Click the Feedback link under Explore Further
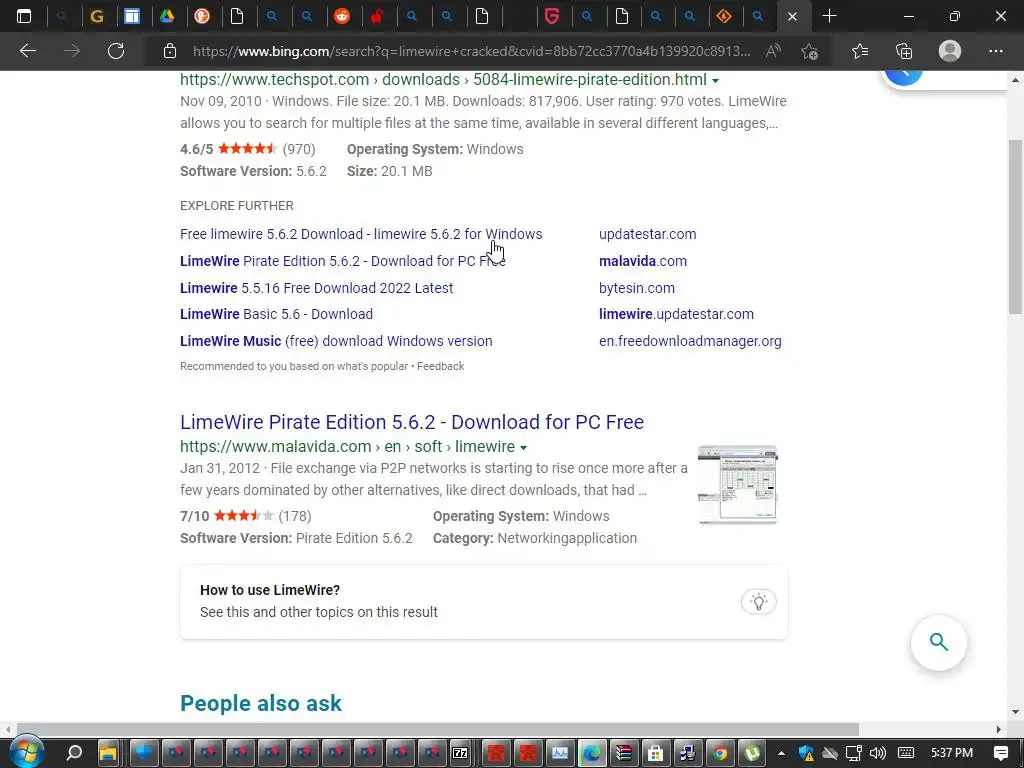The width and height of the screenshot is (1024, 768). coord(440,366)
